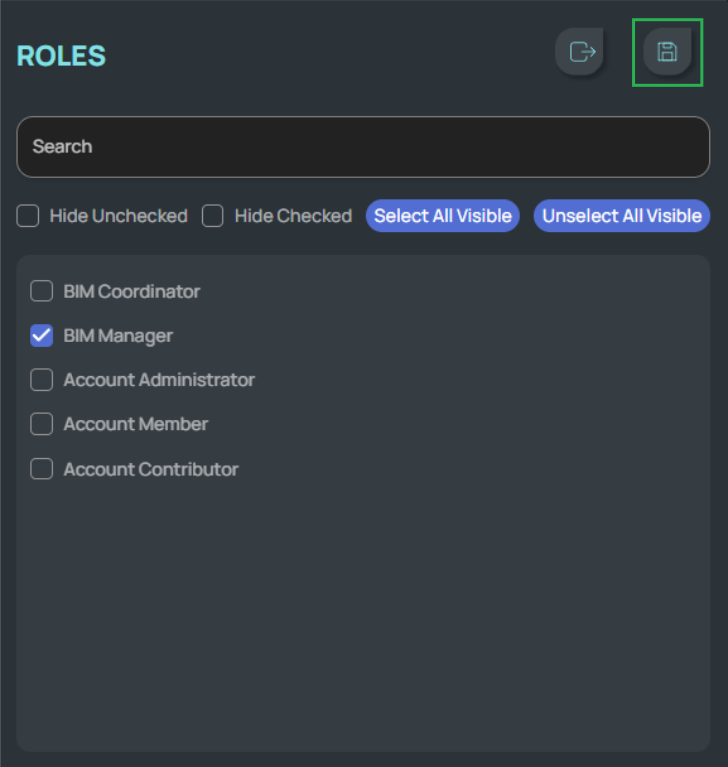
Task: Click the export icon beside save
Action: click(x=581, y=52)
